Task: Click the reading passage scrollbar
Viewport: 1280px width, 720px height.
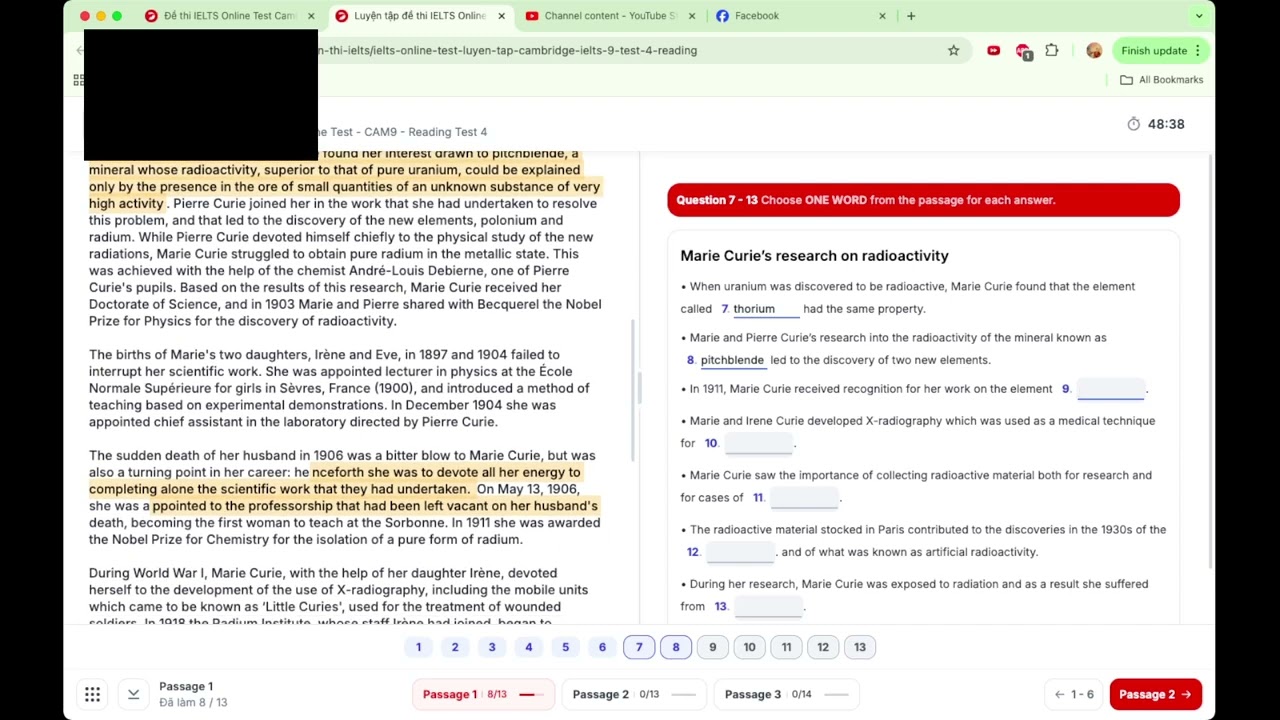Action: 633,390
